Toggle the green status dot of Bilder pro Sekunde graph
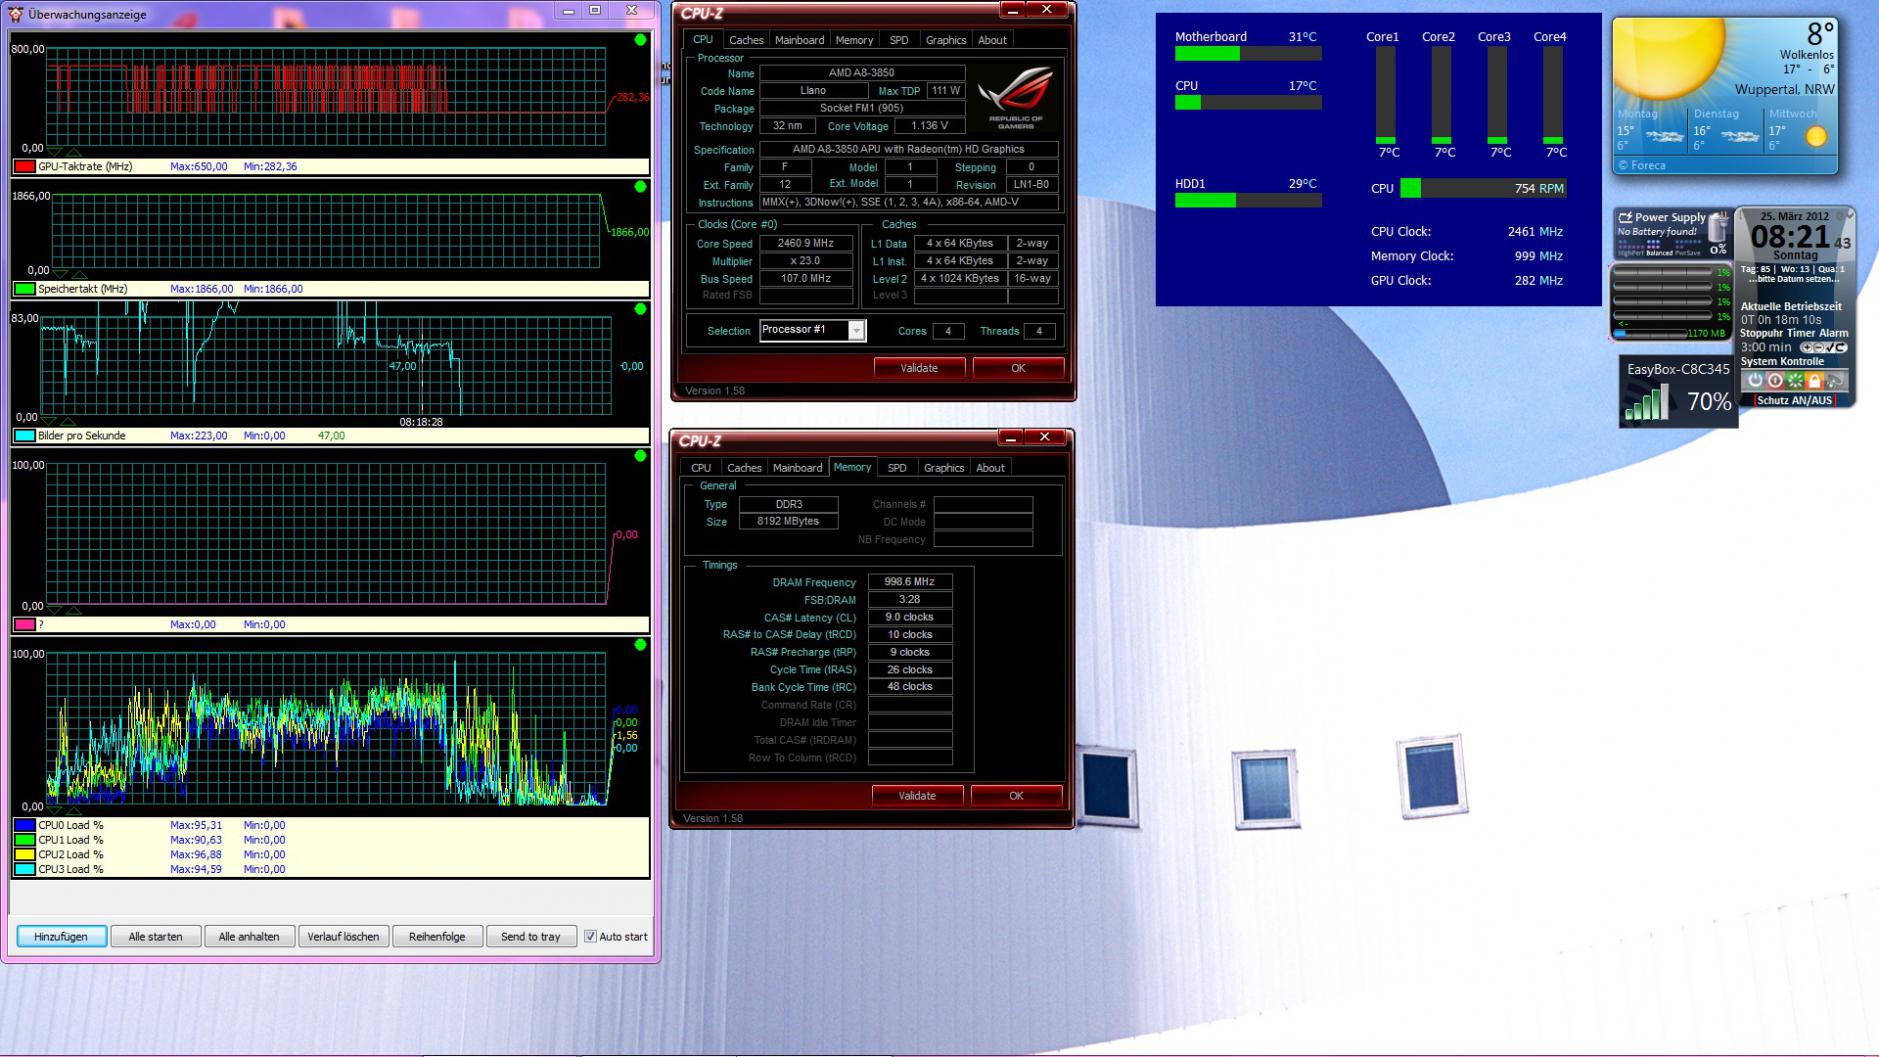The height and width of the screenshot is (1057, 1879). tap(640, 309)
